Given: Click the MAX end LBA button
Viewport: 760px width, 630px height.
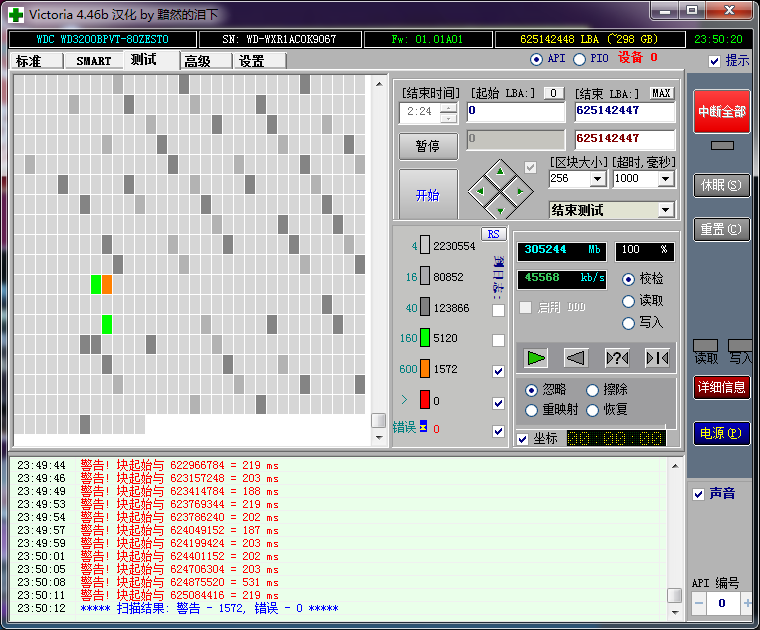Looking at the screenshot, I should coord(661,93).
